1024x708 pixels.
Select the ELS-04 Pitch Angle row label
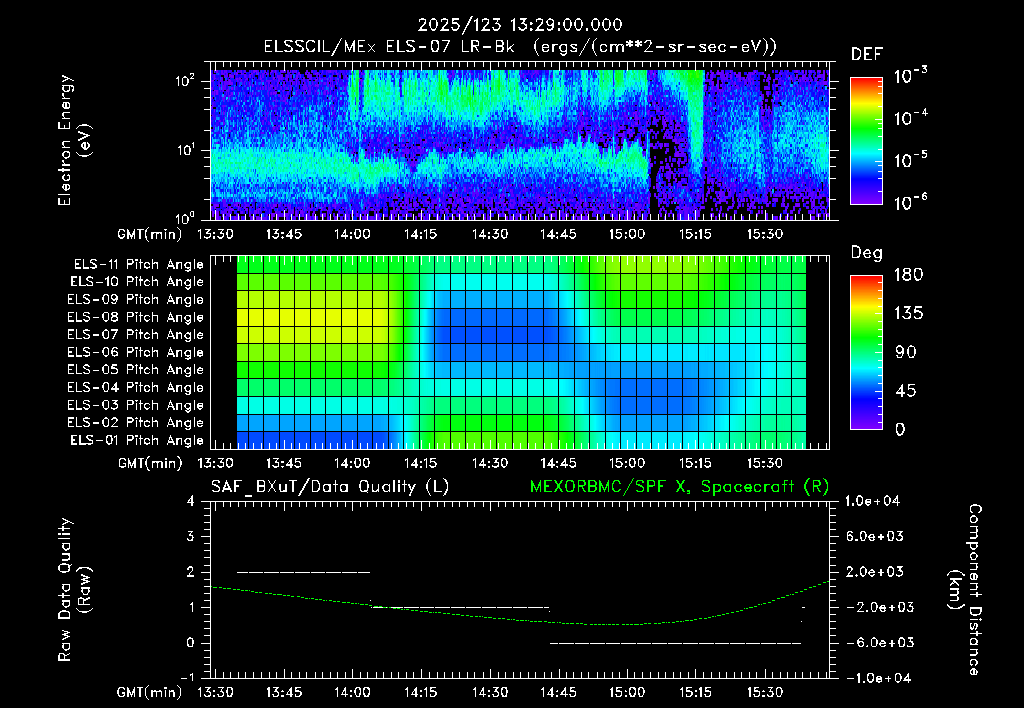point(136,387)
